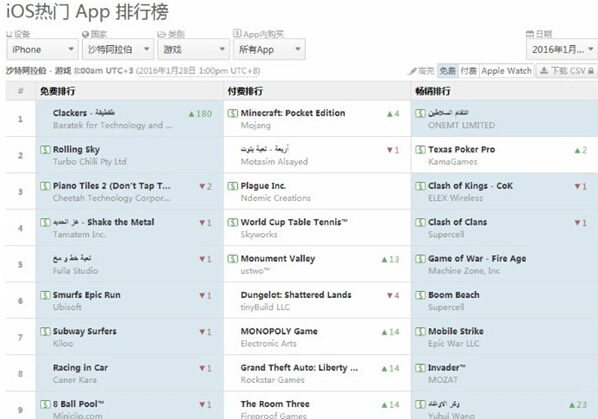Click in-app purchase icon beside Mobile Strike

(420, 331)
